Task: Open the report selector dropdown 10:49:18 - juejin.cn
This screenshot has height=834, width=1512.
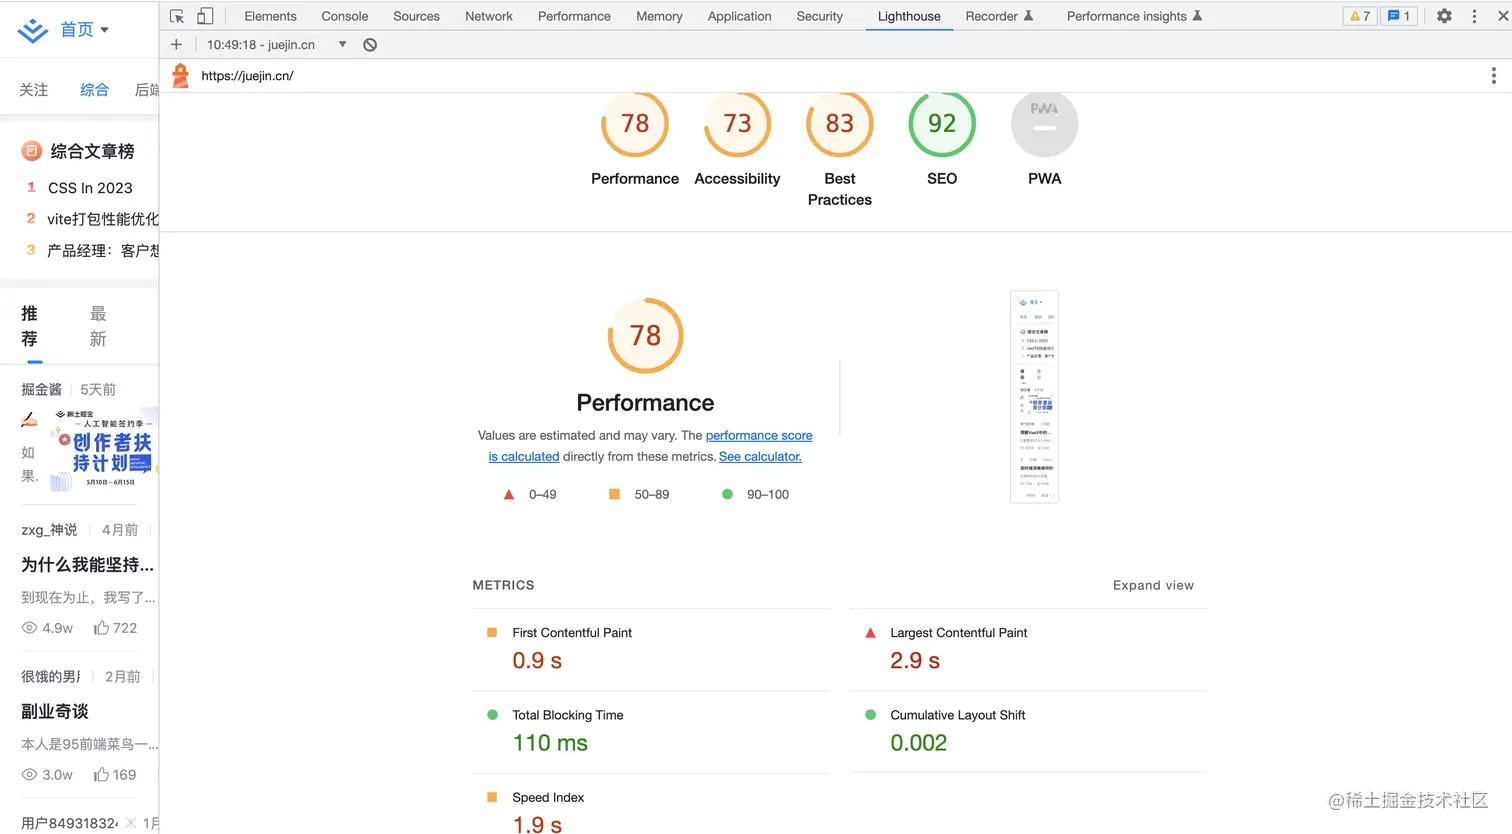Action: tap(277, 44)
